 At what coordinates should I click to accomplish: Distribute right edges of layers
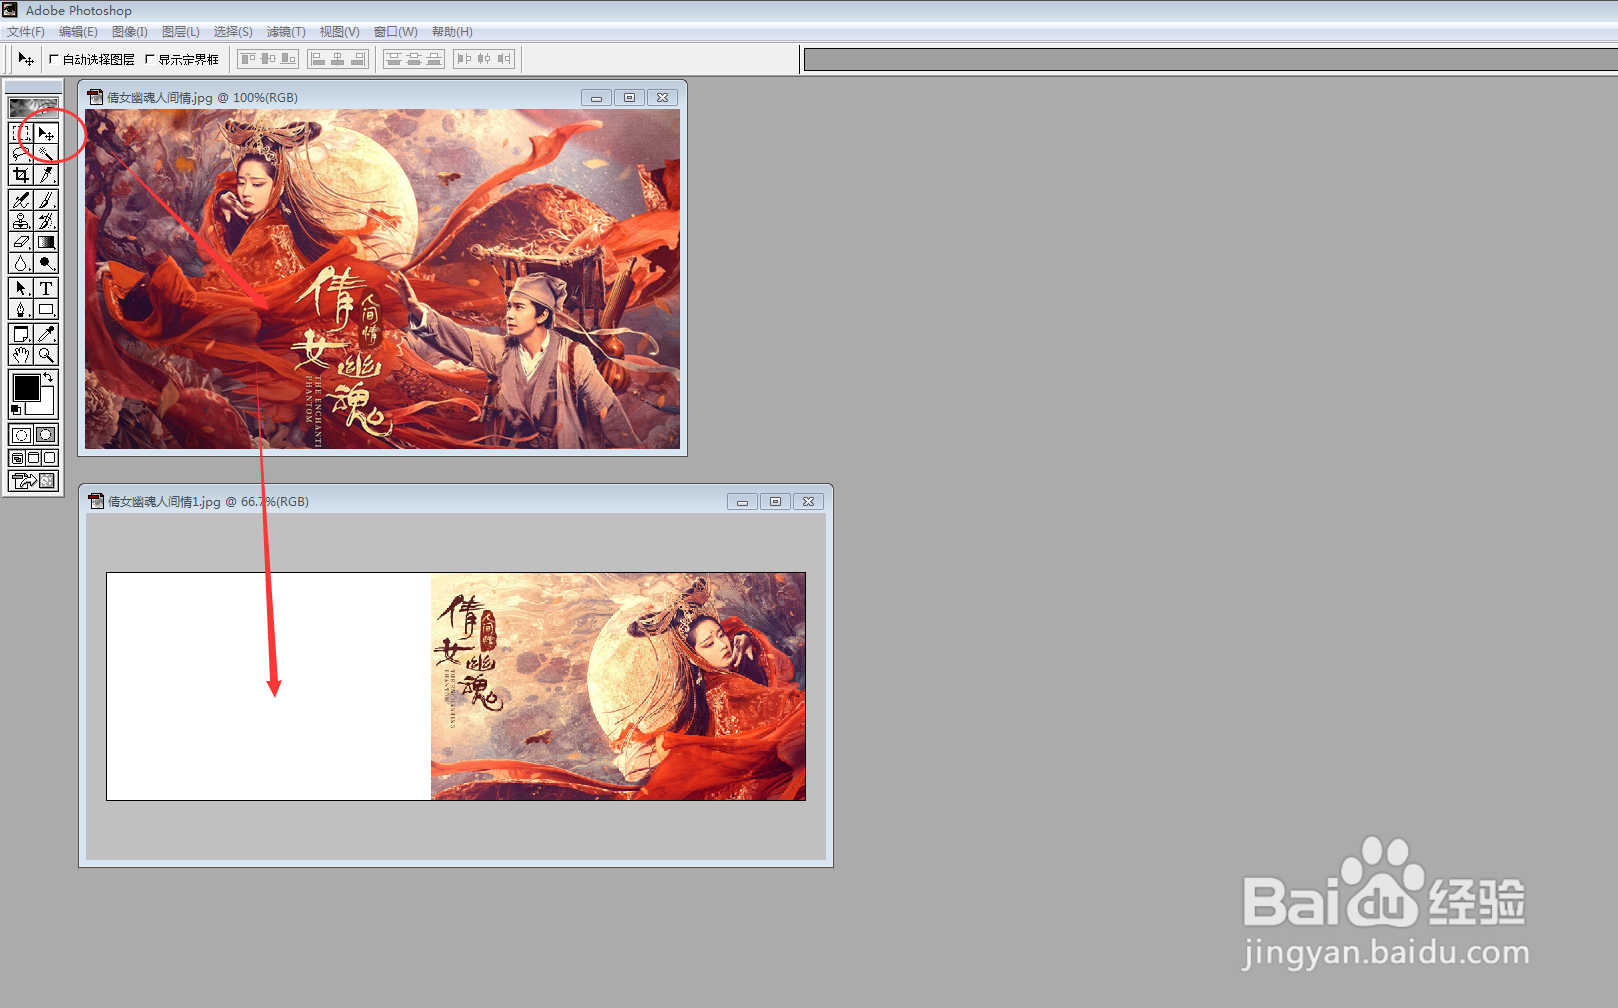[x=504, y=59]
